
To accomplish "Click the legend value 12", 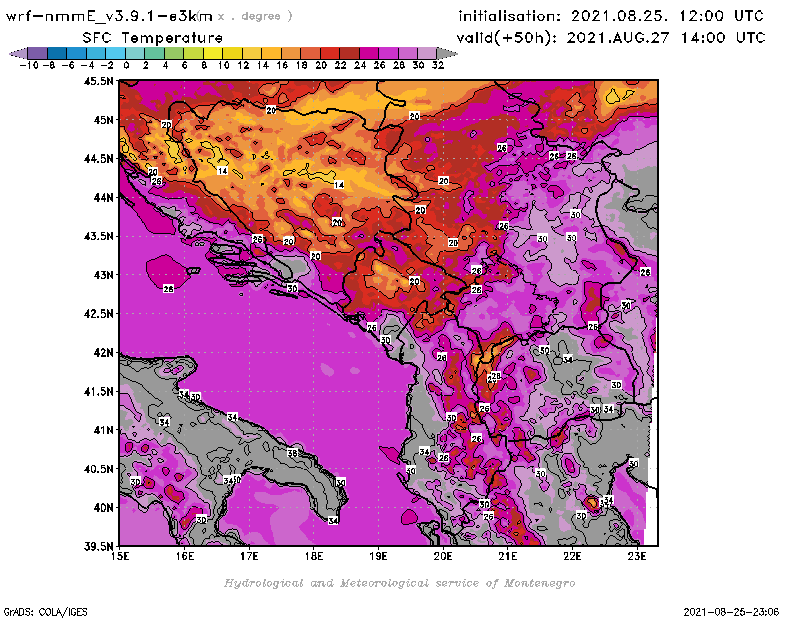I will (x=243, y=65).
